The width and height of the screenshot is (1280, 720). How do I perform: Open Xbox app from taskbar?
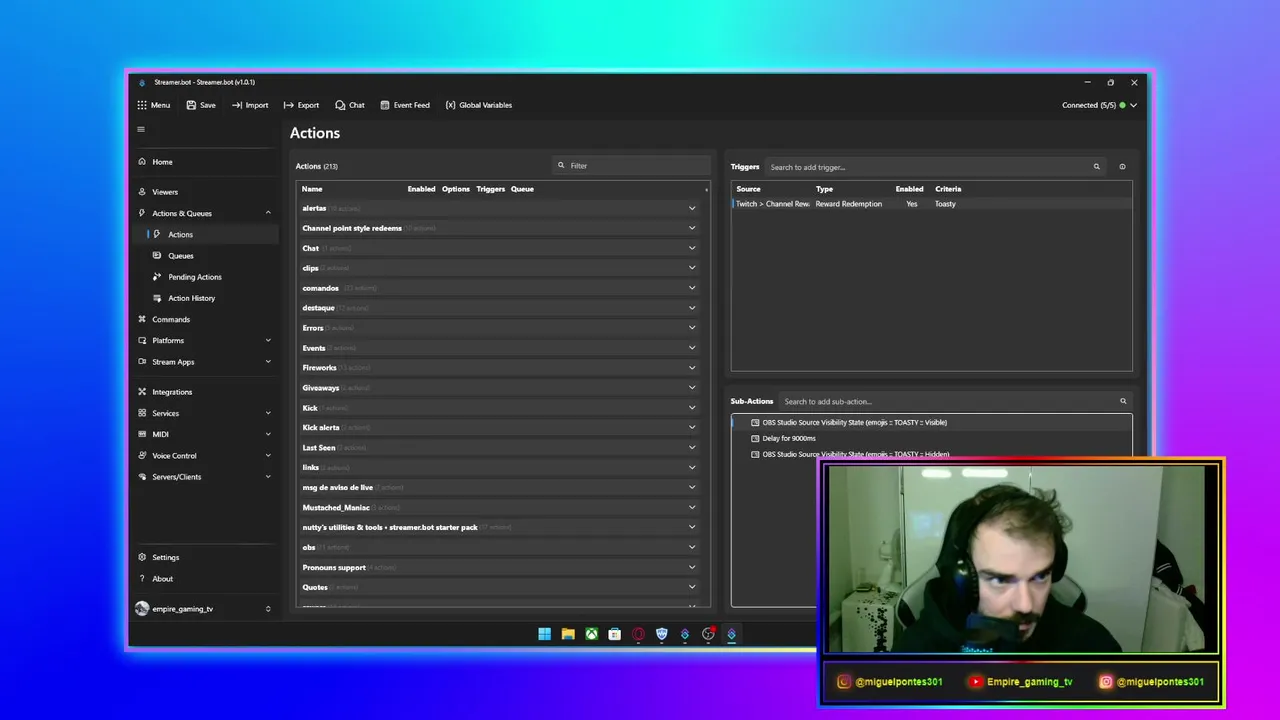(592, 634)
